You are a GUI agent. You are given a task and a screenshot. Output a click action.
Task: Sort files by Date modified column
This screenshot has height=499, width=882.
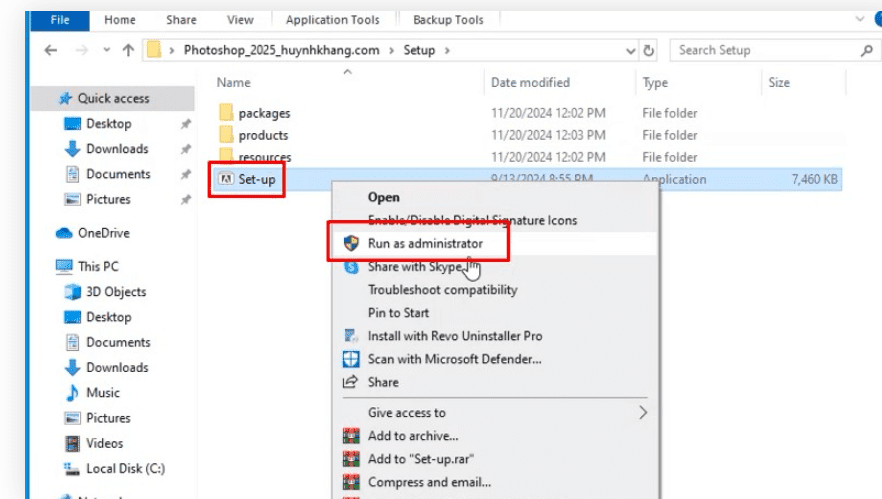(x=530, y=83)
